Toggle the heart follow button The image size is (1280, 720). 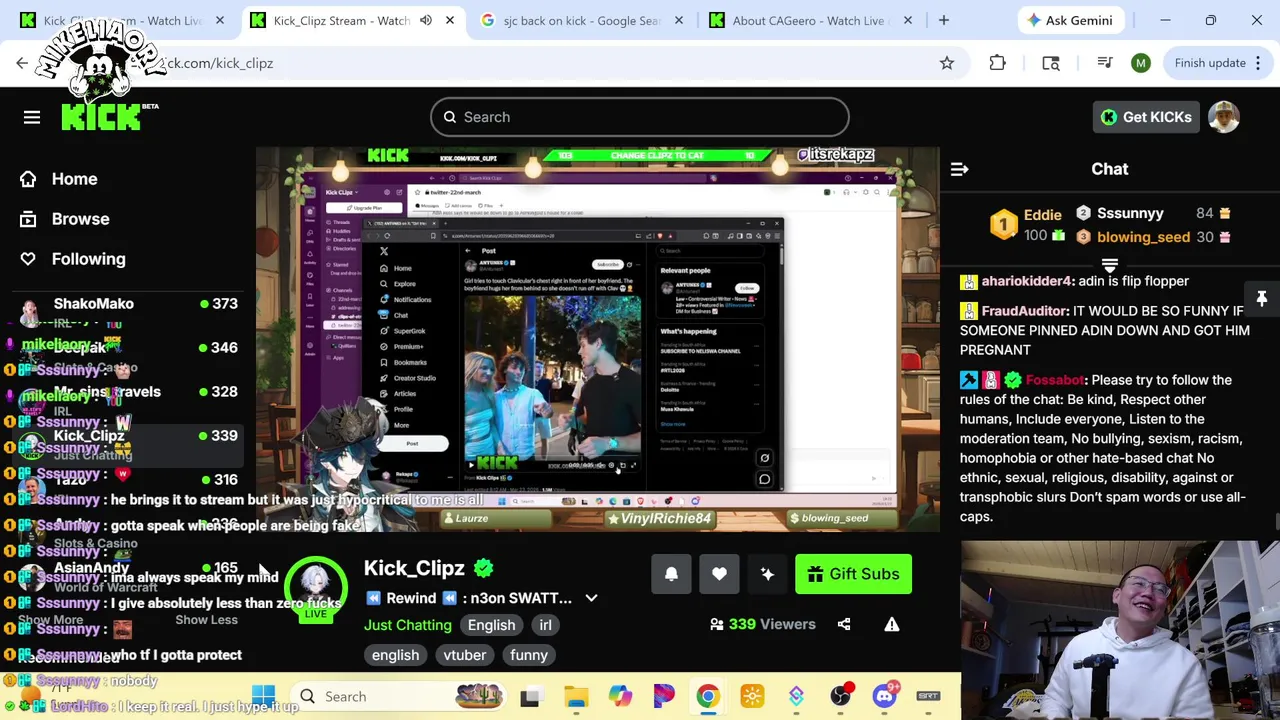[719, 574]
